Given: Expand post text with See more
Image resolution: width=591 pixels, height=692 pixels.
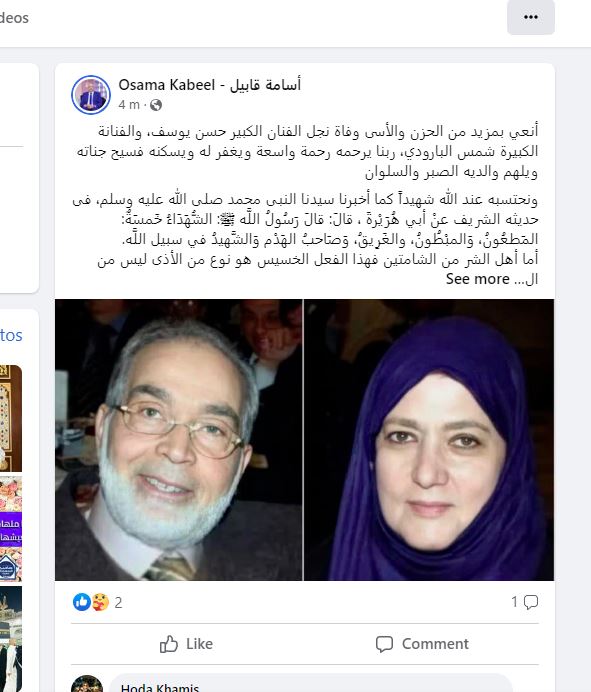Looking at the screenshot, I should point(478,279).
